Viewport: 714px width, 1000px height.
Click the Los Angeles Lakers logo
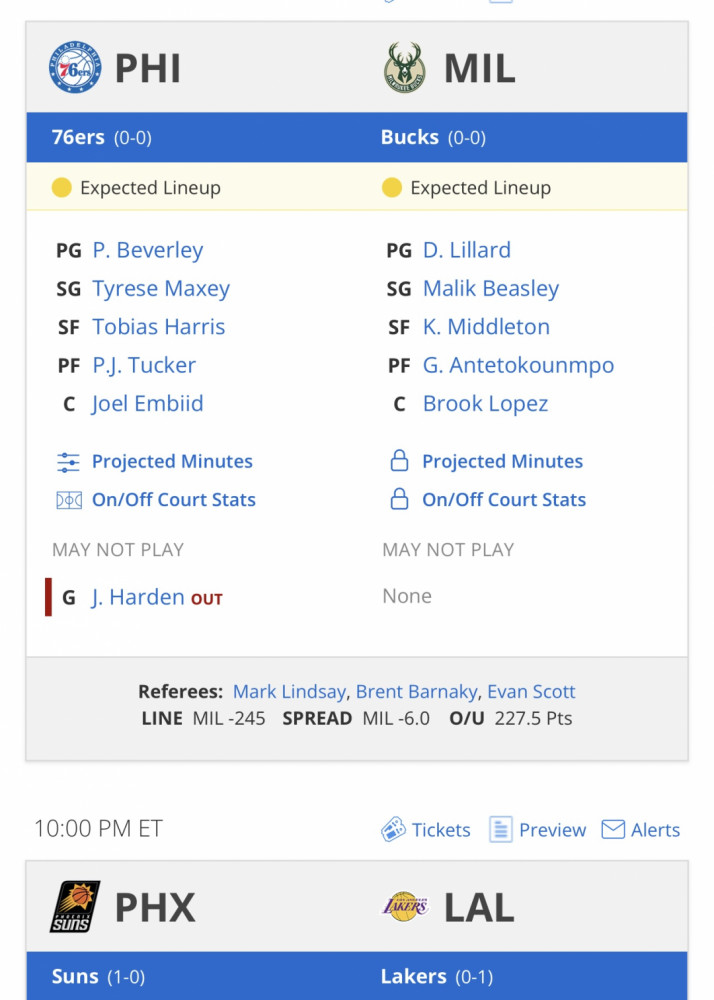coord(405,906)
